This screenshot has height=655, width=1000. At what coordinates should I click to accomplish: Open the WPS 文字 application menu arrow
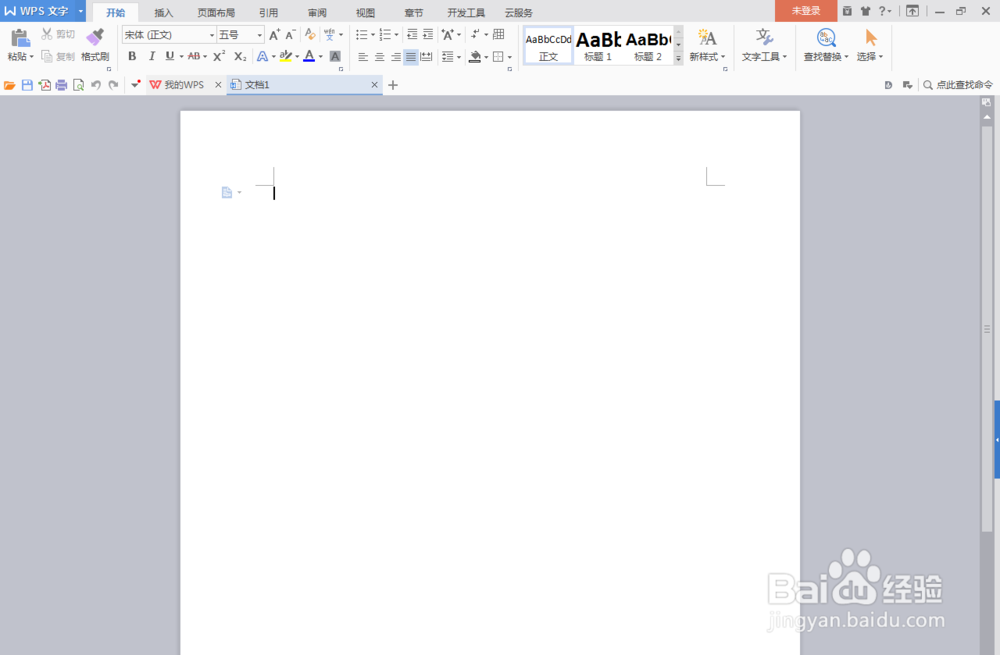(x=80, y=11)
